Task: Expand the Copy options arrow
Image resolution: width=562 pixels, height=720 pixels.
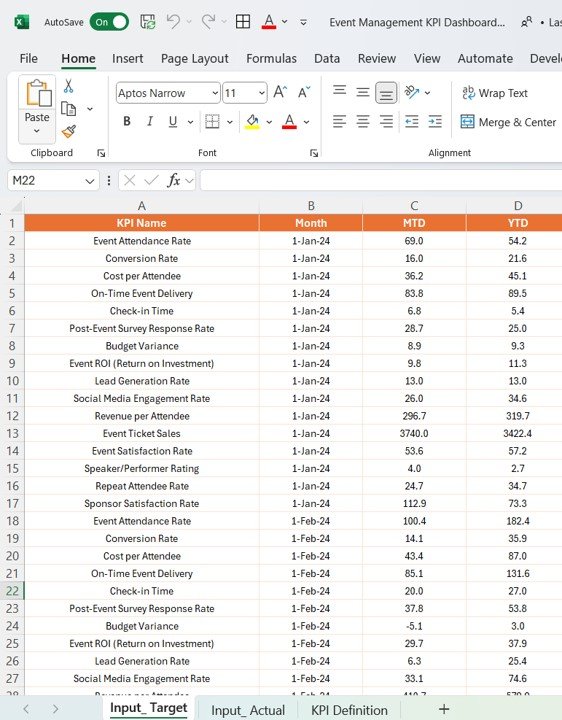Action: (90, 109)
